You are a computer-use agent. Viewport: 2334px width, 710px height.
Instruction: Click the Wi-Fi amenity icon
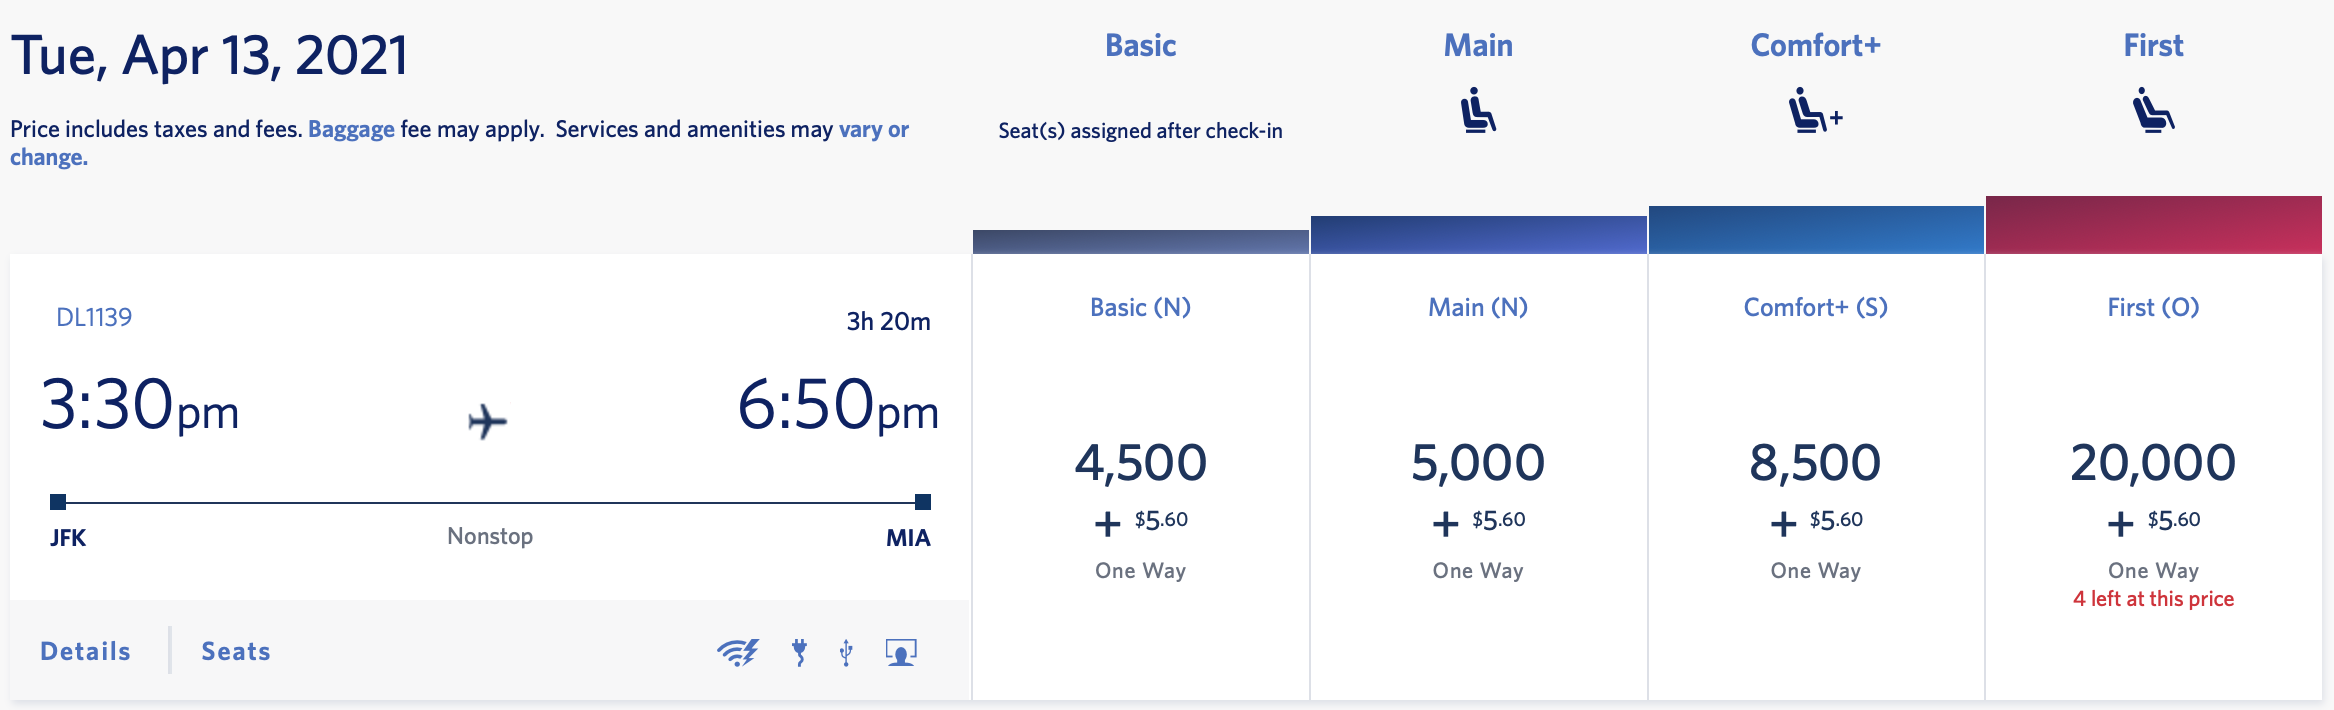click(x=739, y=651)
